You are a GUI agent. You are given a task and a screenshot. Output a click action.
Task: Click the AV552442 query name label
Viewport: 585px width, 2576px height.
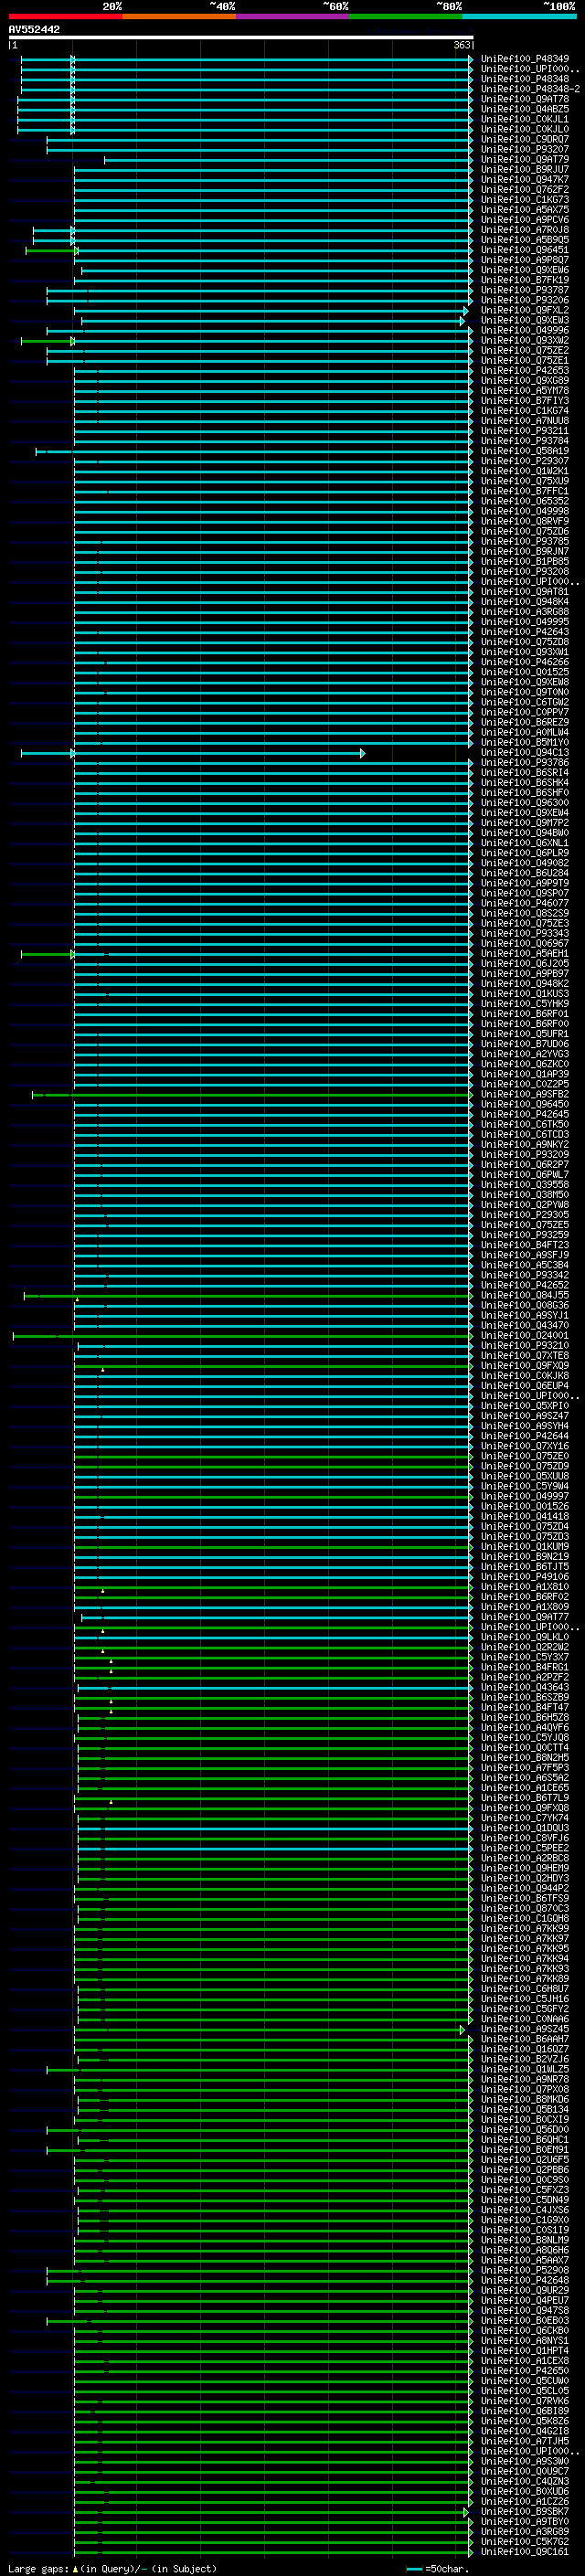point(34,30)
